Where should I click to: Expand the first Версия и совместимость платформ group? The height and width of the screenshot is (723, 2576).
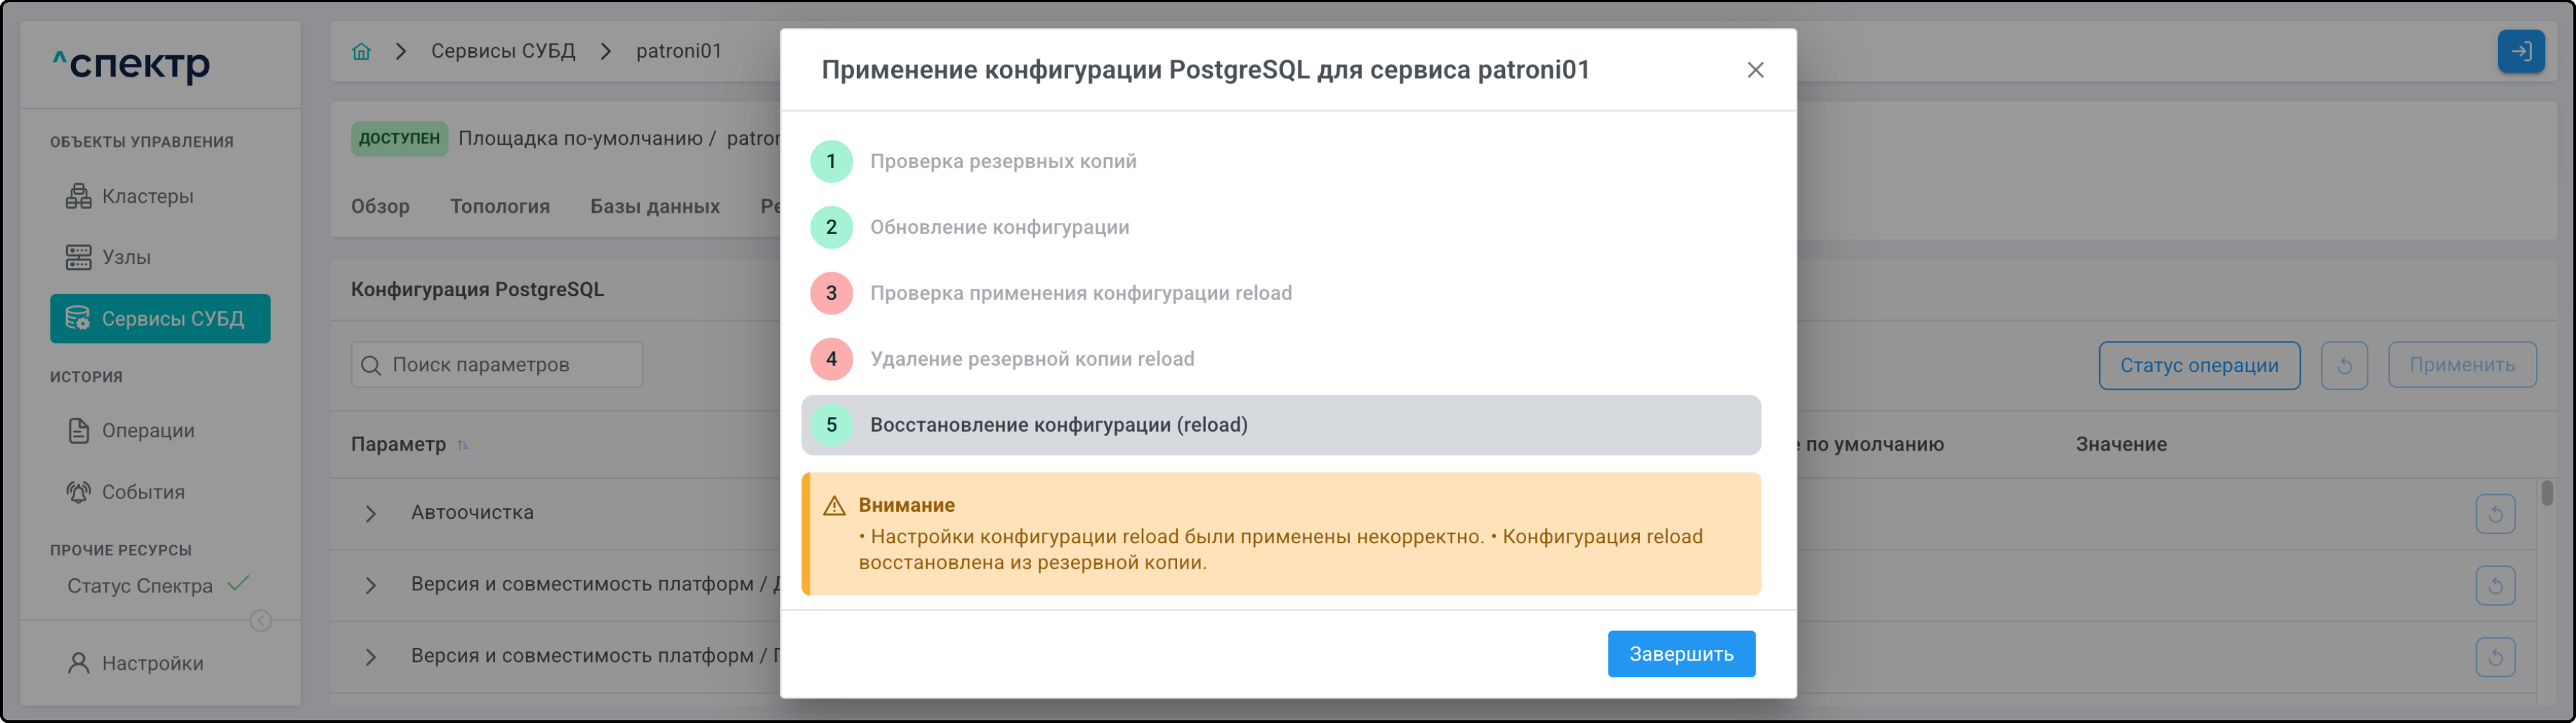[371, 585]
